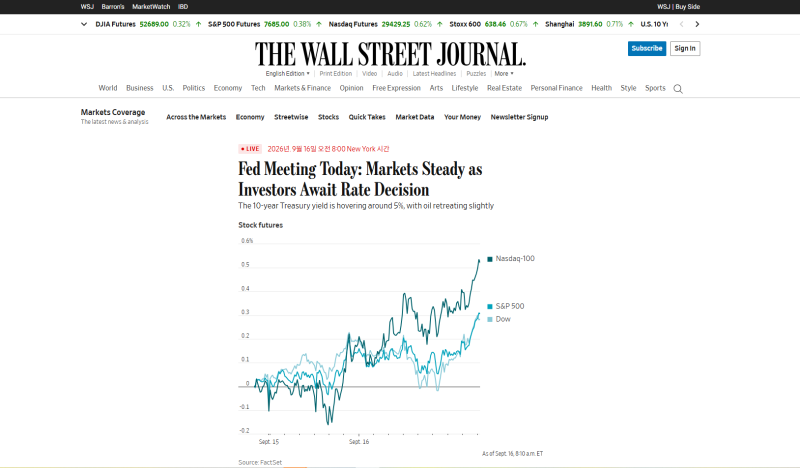Viewport: 800px width, 468px height.
Task: Open the Lifestyle section
Action: (x=465, y=88)
